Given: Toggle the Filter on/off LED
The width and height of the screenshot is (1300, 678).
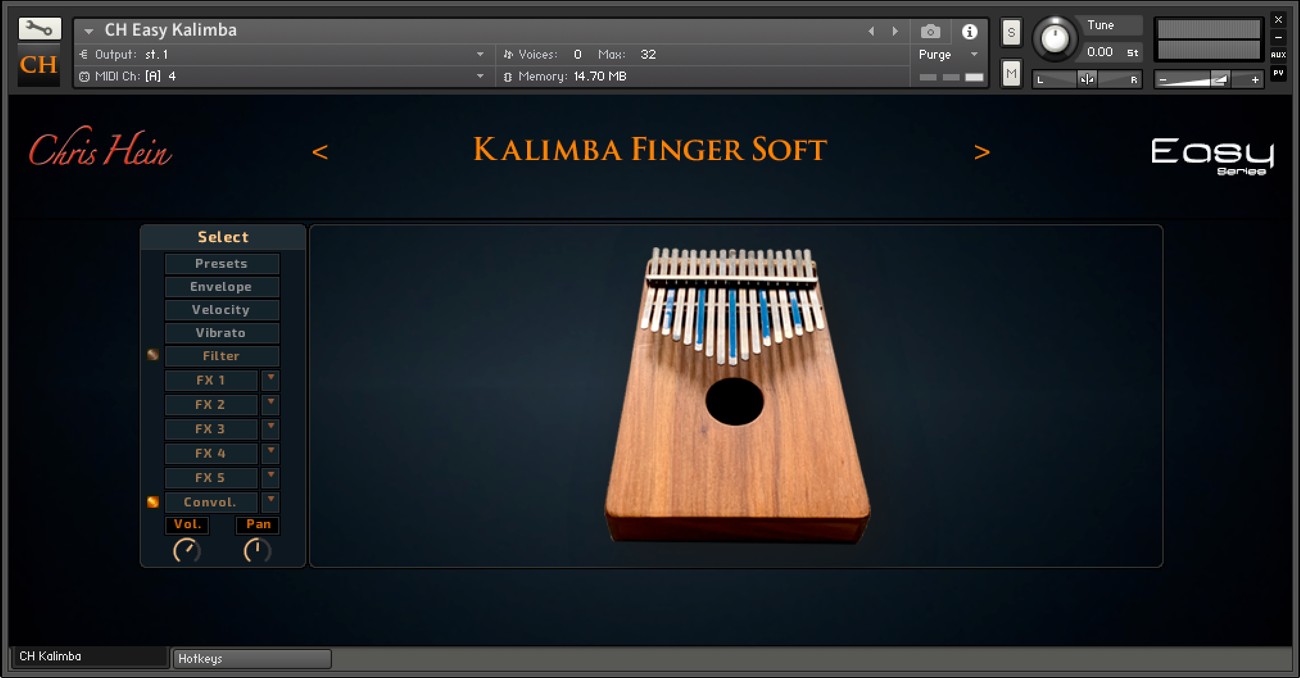Looking at the screenshot, I should (153, 355).
